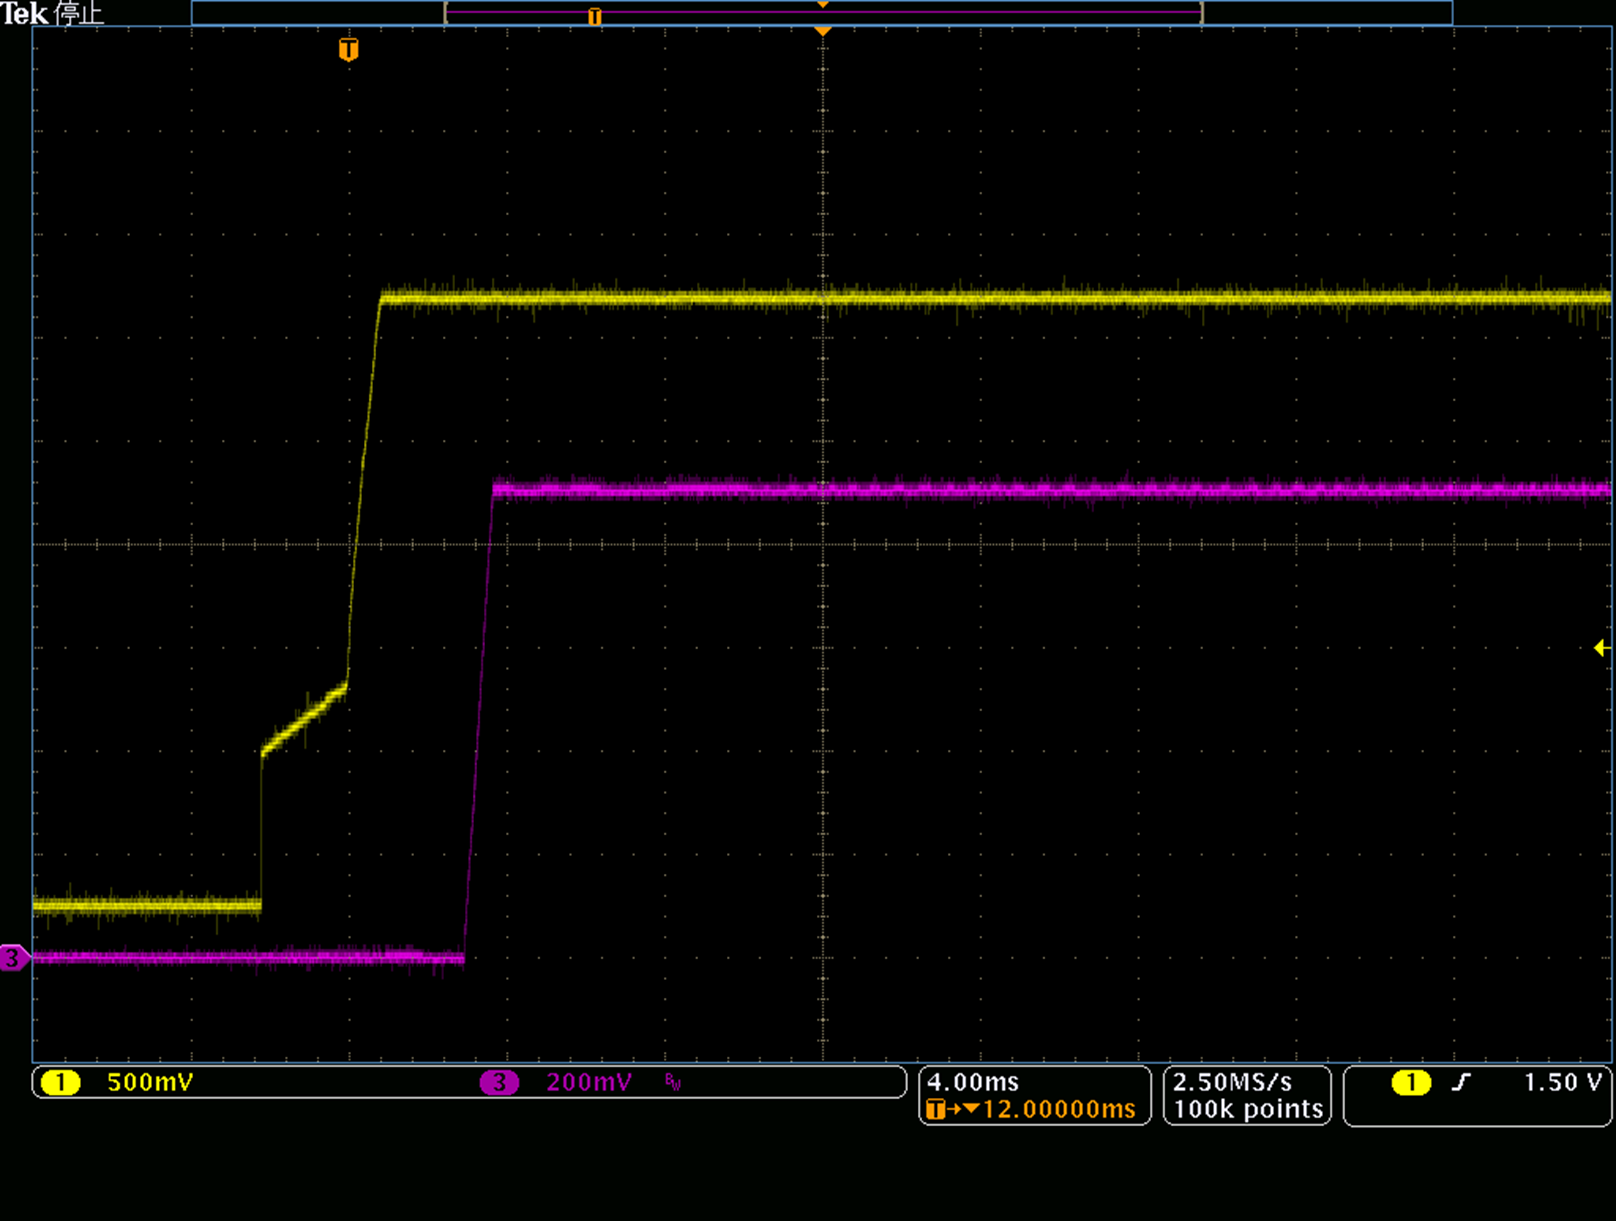
Task: Click the 4.00ms timebase readout
Action: (x=973, y=1082)
